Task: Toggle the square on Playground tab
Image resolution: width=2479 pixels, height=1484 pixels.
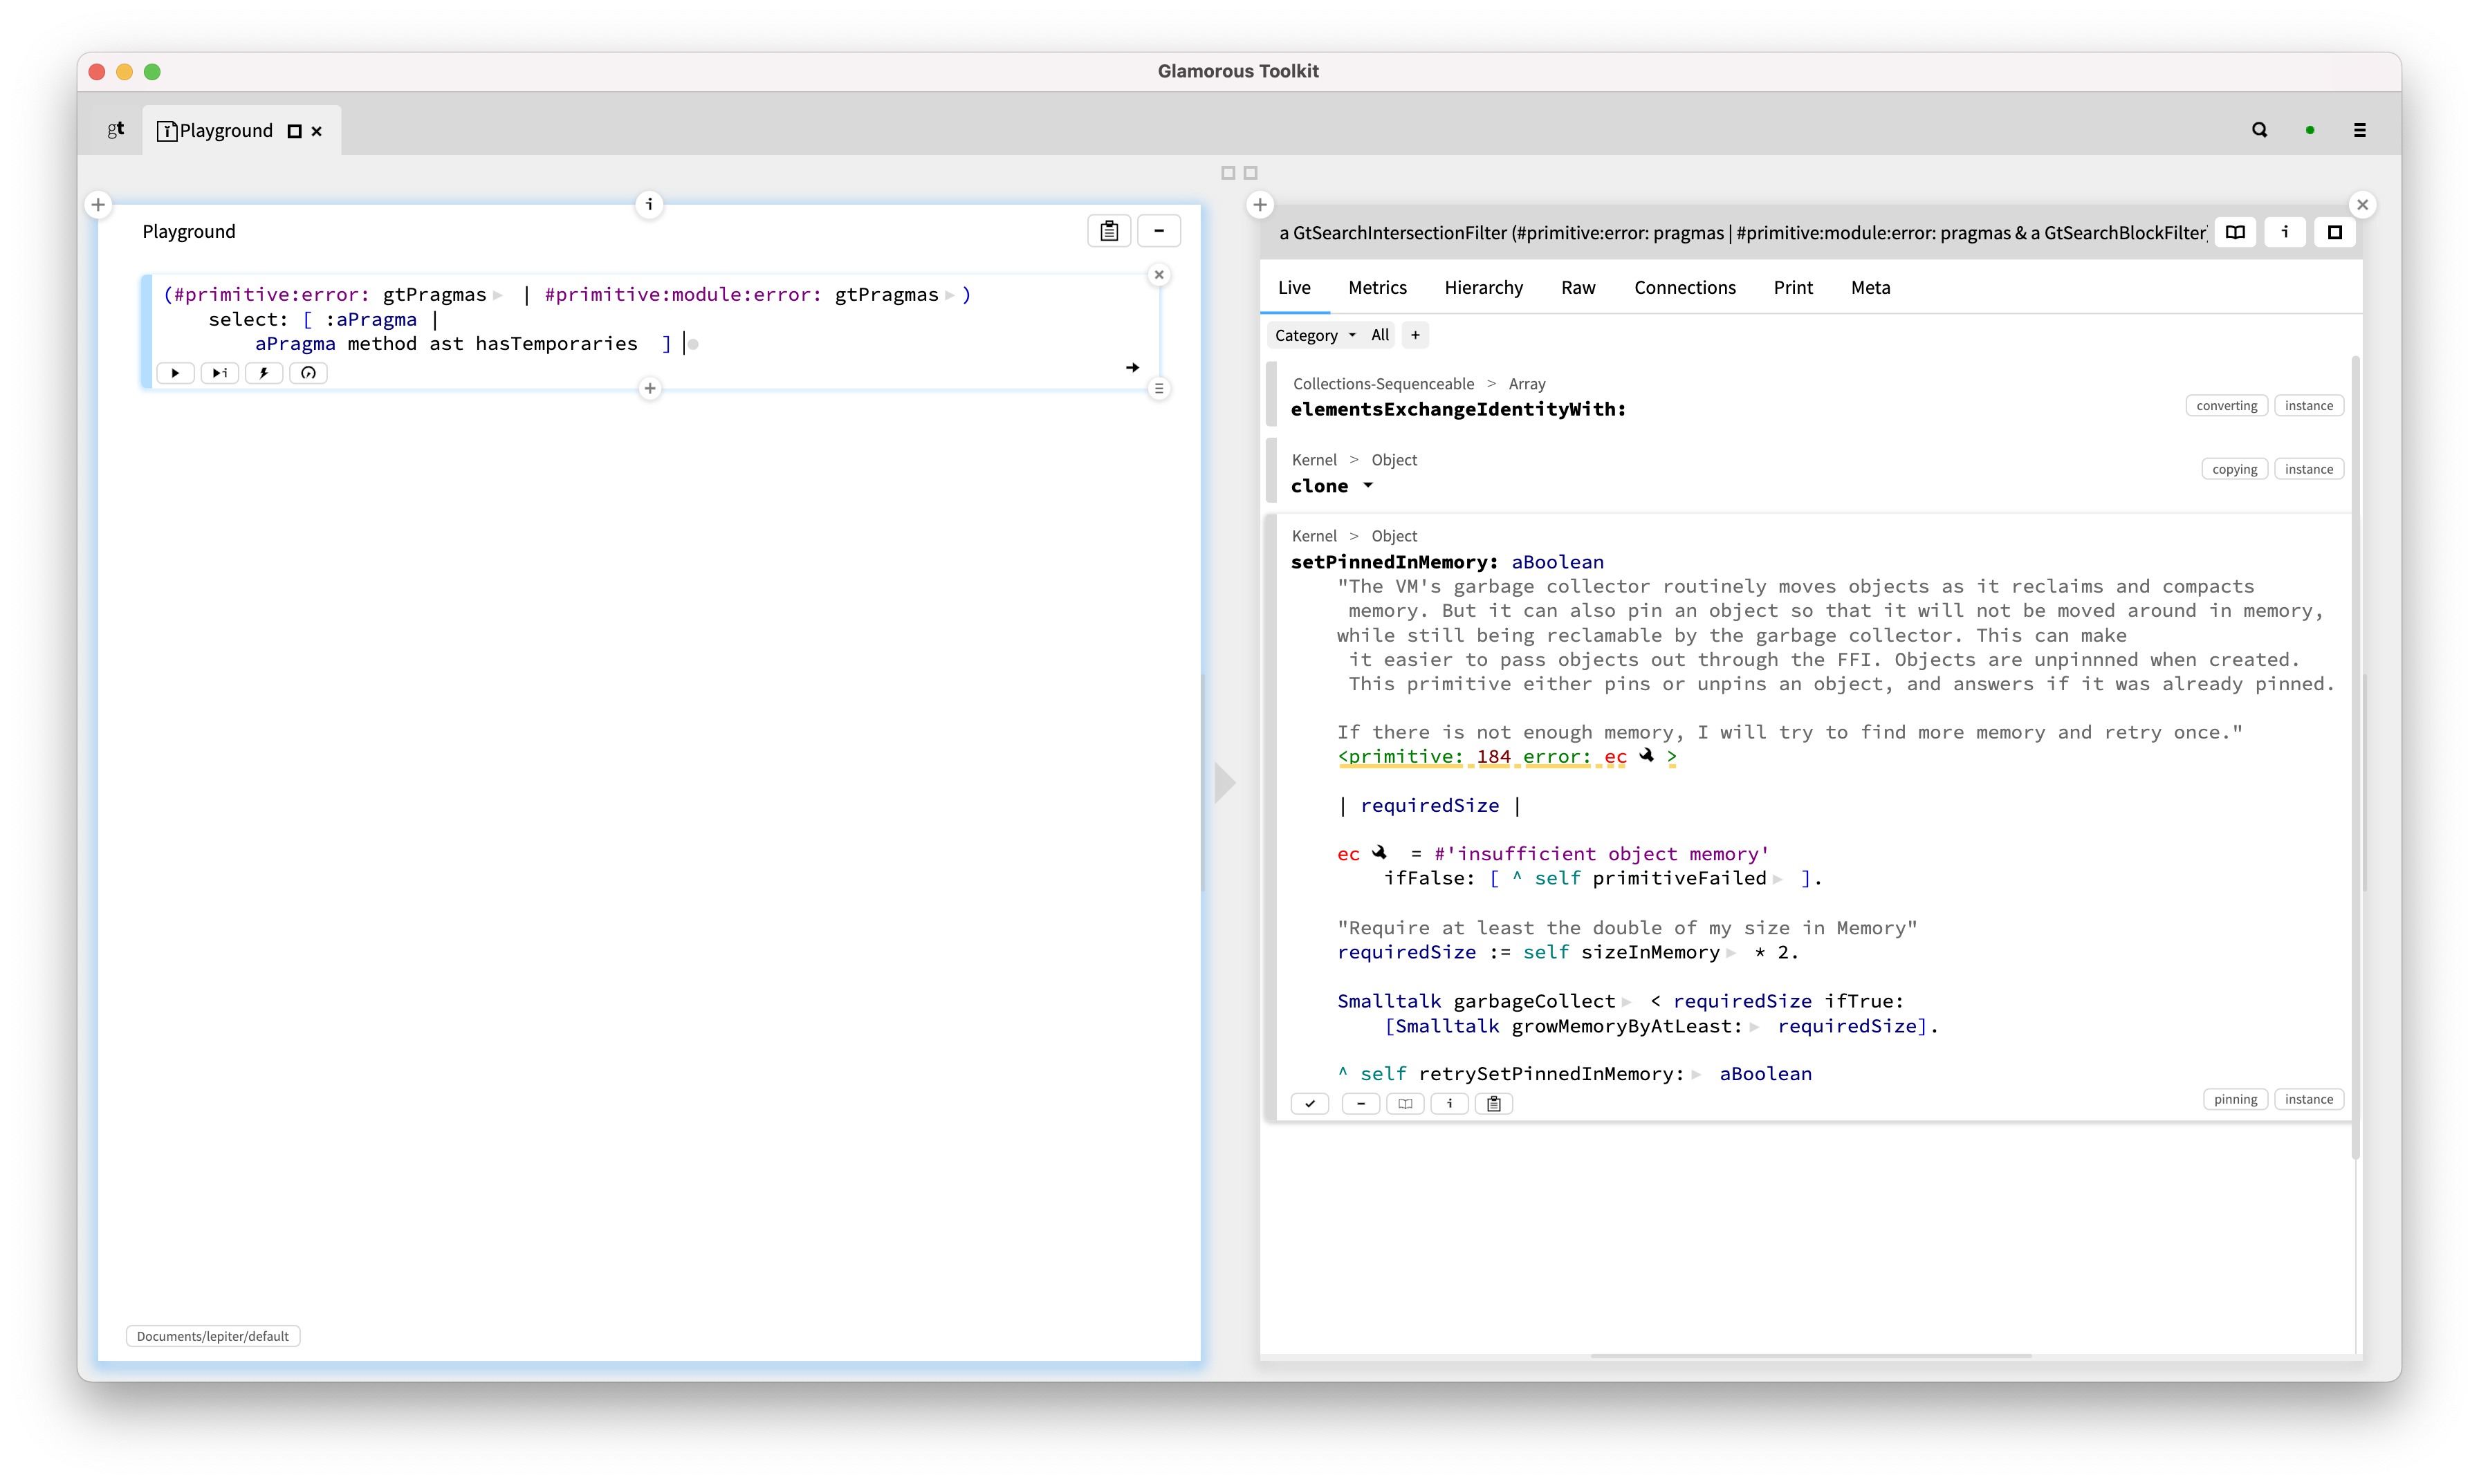Action: (294, 131)
